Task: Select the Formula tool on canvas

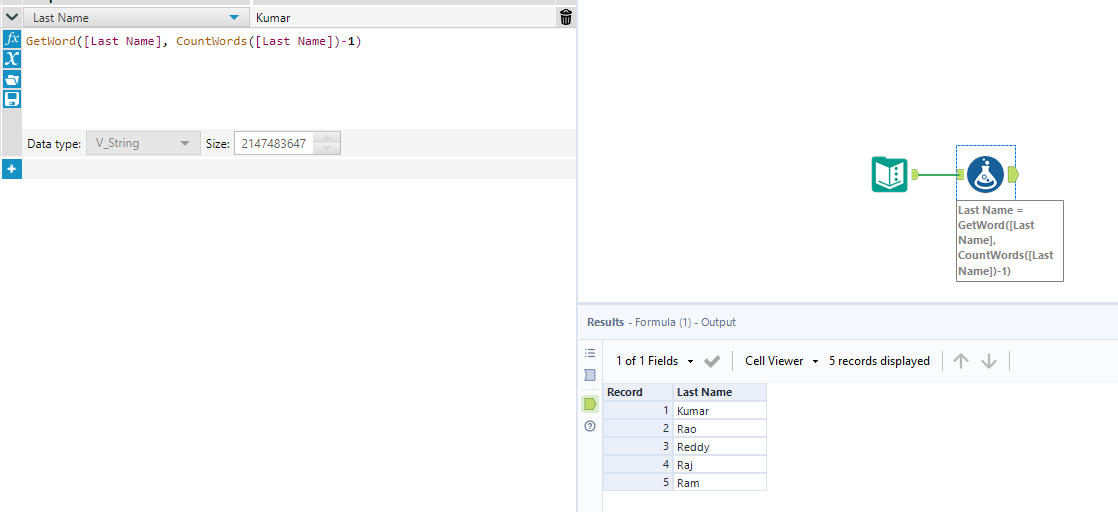Action: pyautogui.click(x=985, y=175)
